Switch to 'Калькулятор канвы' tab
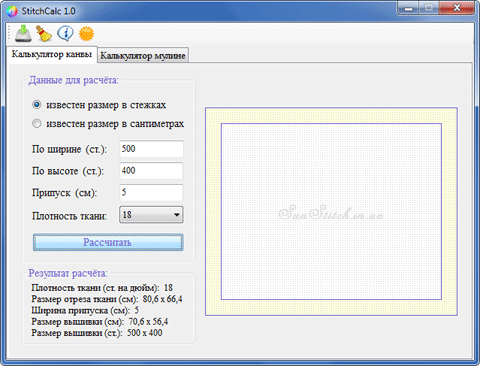 pos(52,54)
